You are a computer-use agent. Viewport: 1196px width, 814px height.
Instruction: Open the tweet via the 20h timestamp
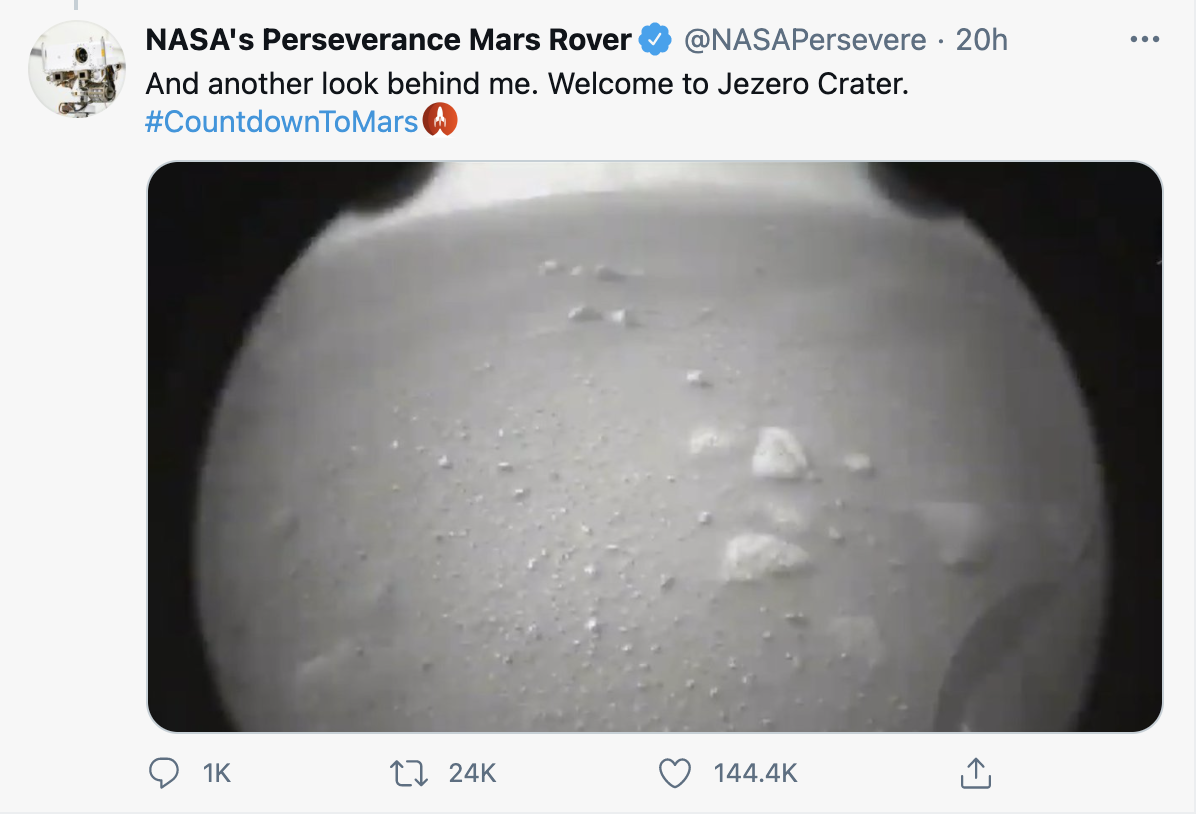point(982,40)
